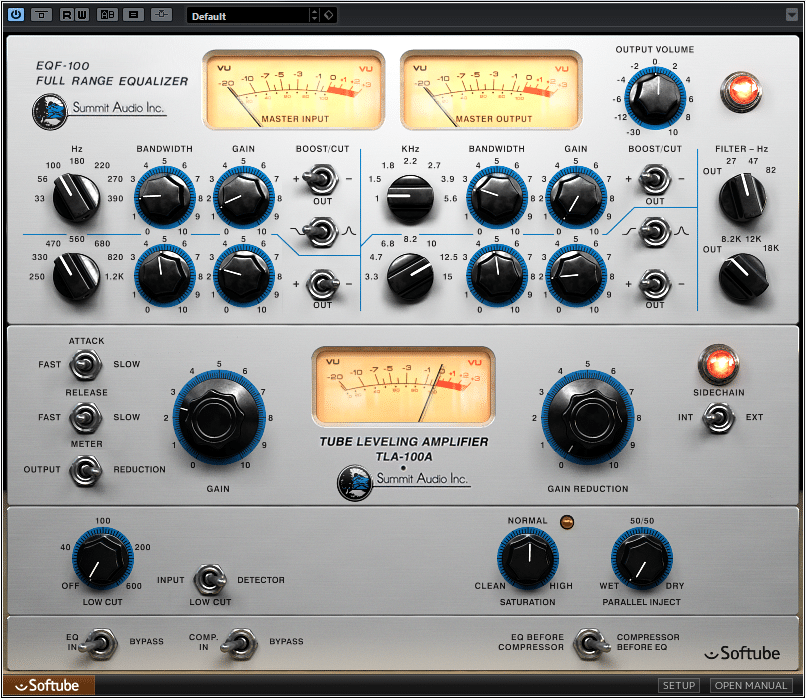
Task: Switch between A/B settings
Action: tap(107, 15)
